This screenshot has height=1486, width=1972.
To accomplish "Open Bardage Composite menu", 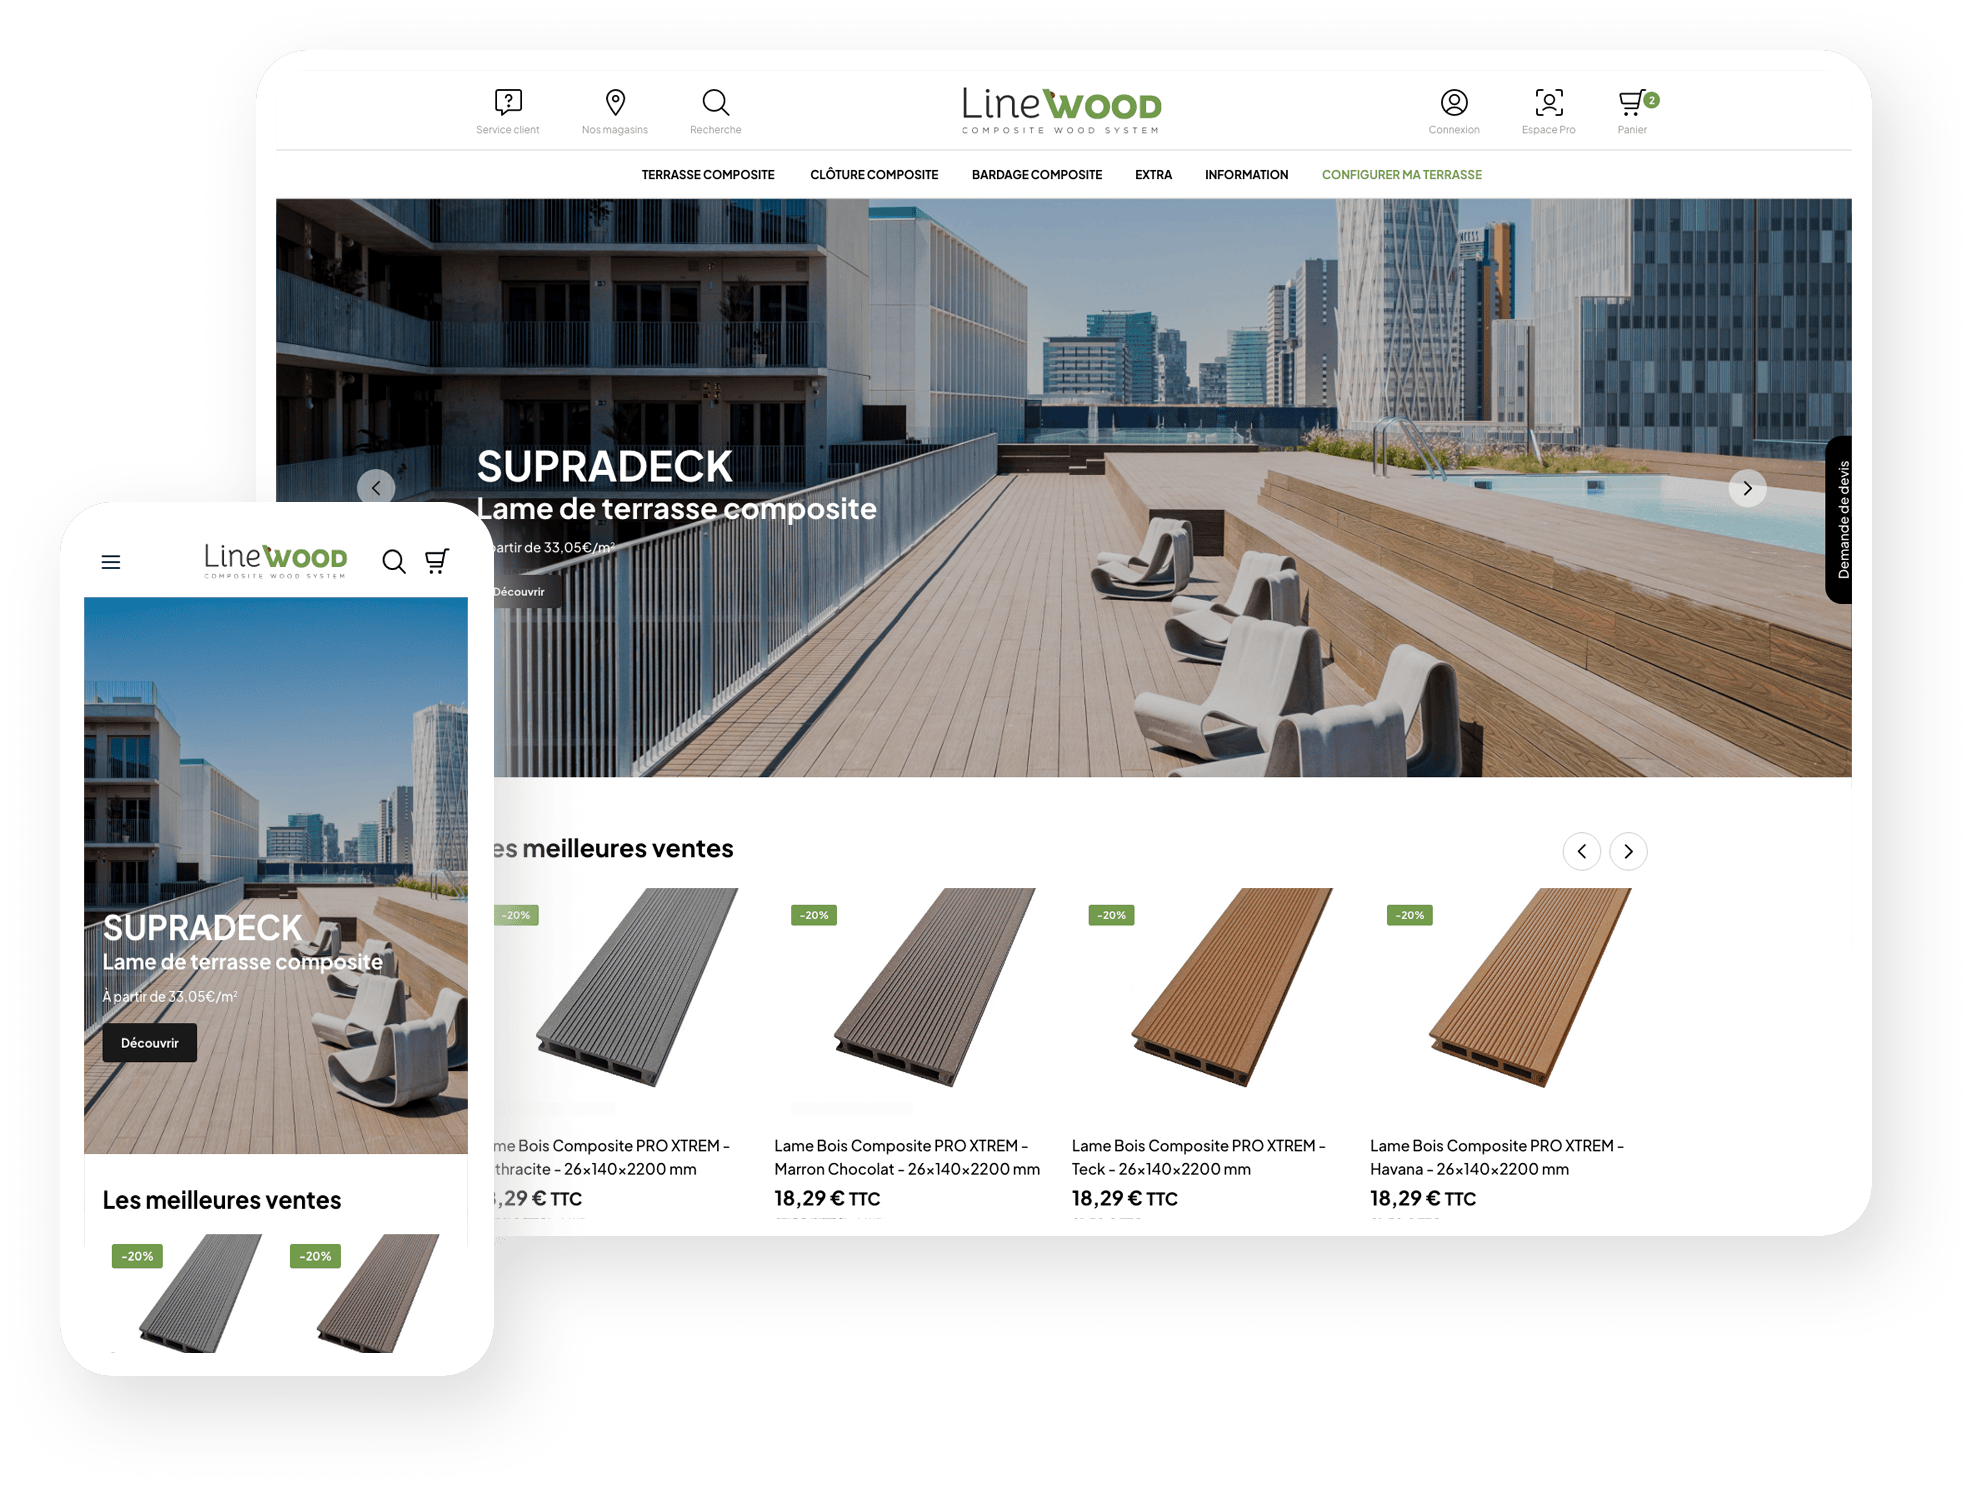I will click(x=1036, y=175).
